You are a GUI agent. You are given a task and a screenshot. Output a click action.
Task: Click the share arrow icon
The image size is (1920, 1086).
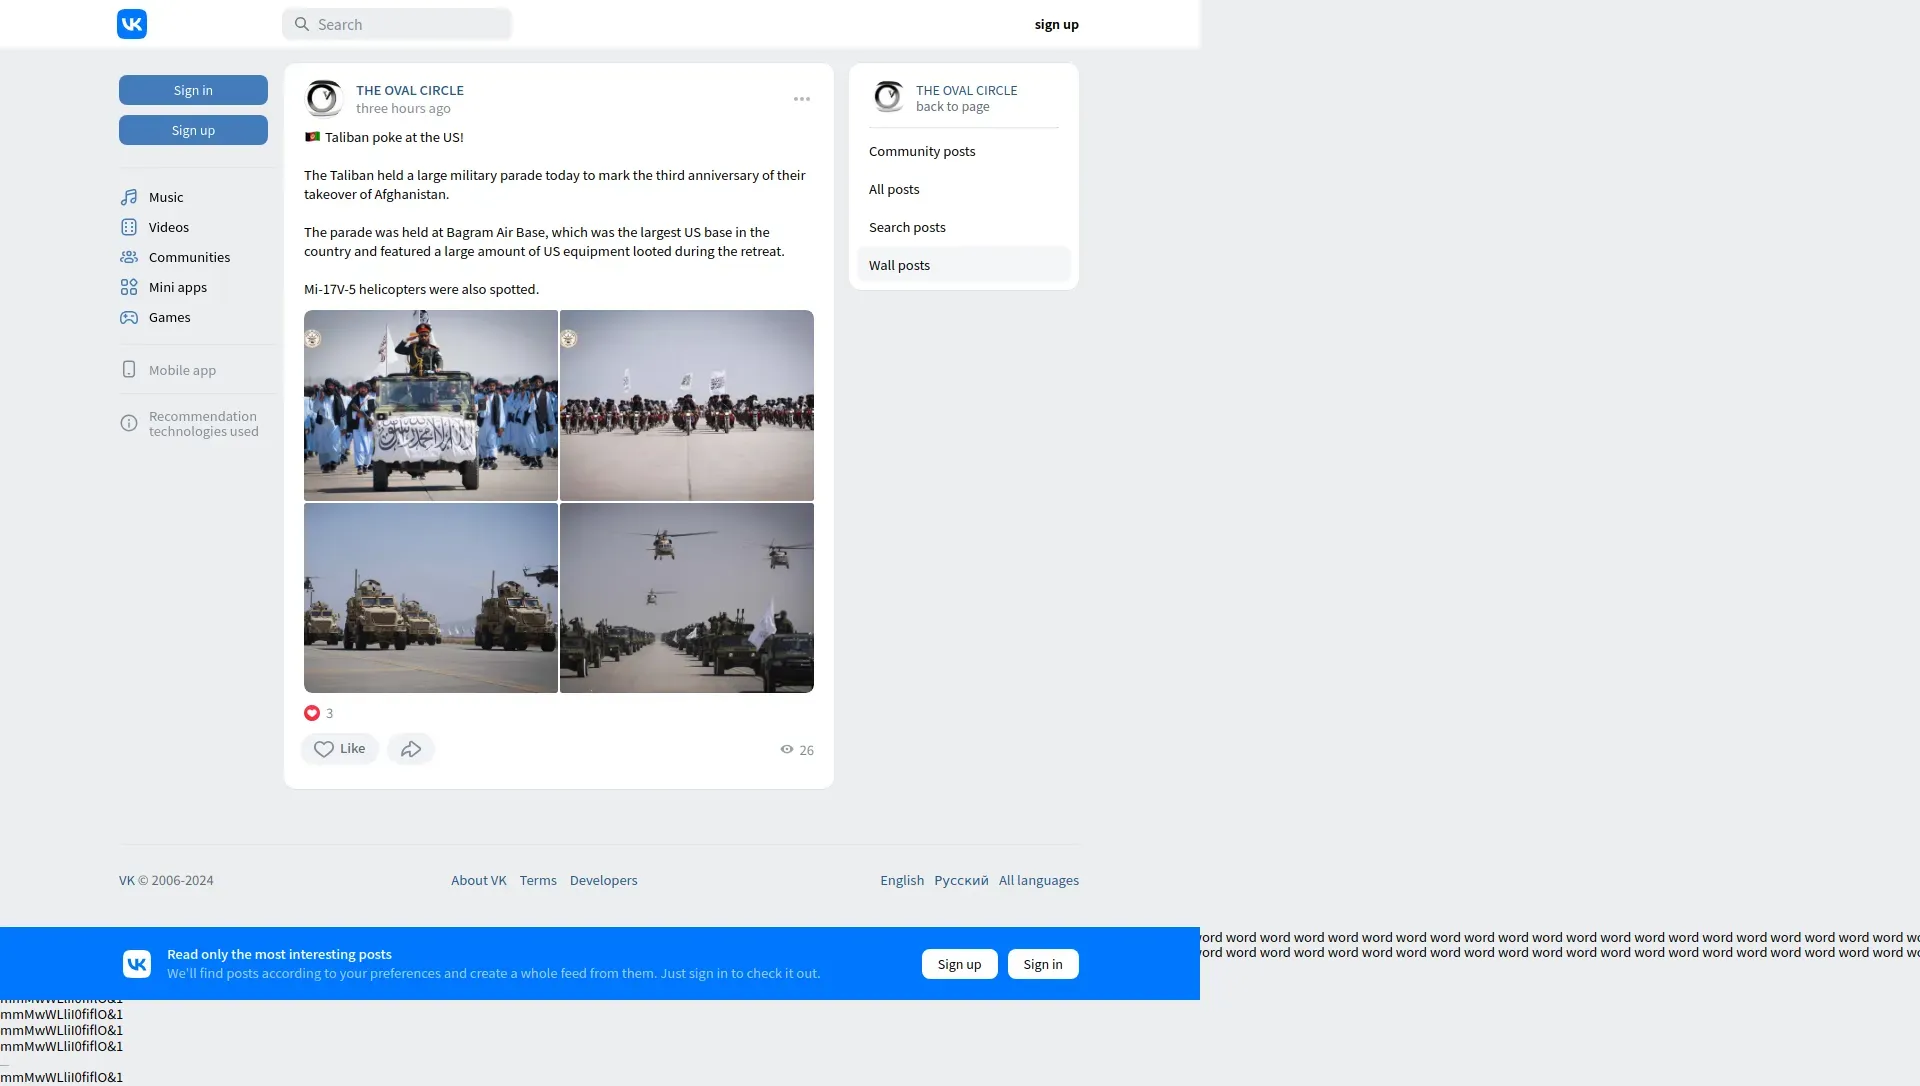pyautogui.click(x=411, y=749)
